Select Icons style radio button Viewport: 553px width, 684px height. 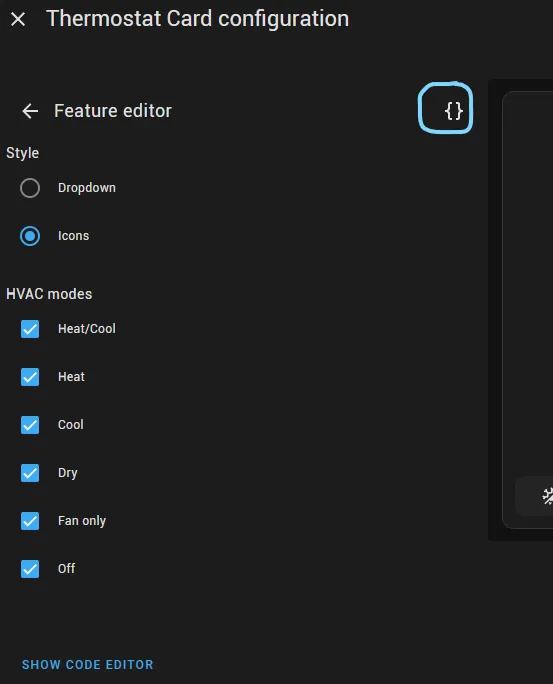[30, 236]
